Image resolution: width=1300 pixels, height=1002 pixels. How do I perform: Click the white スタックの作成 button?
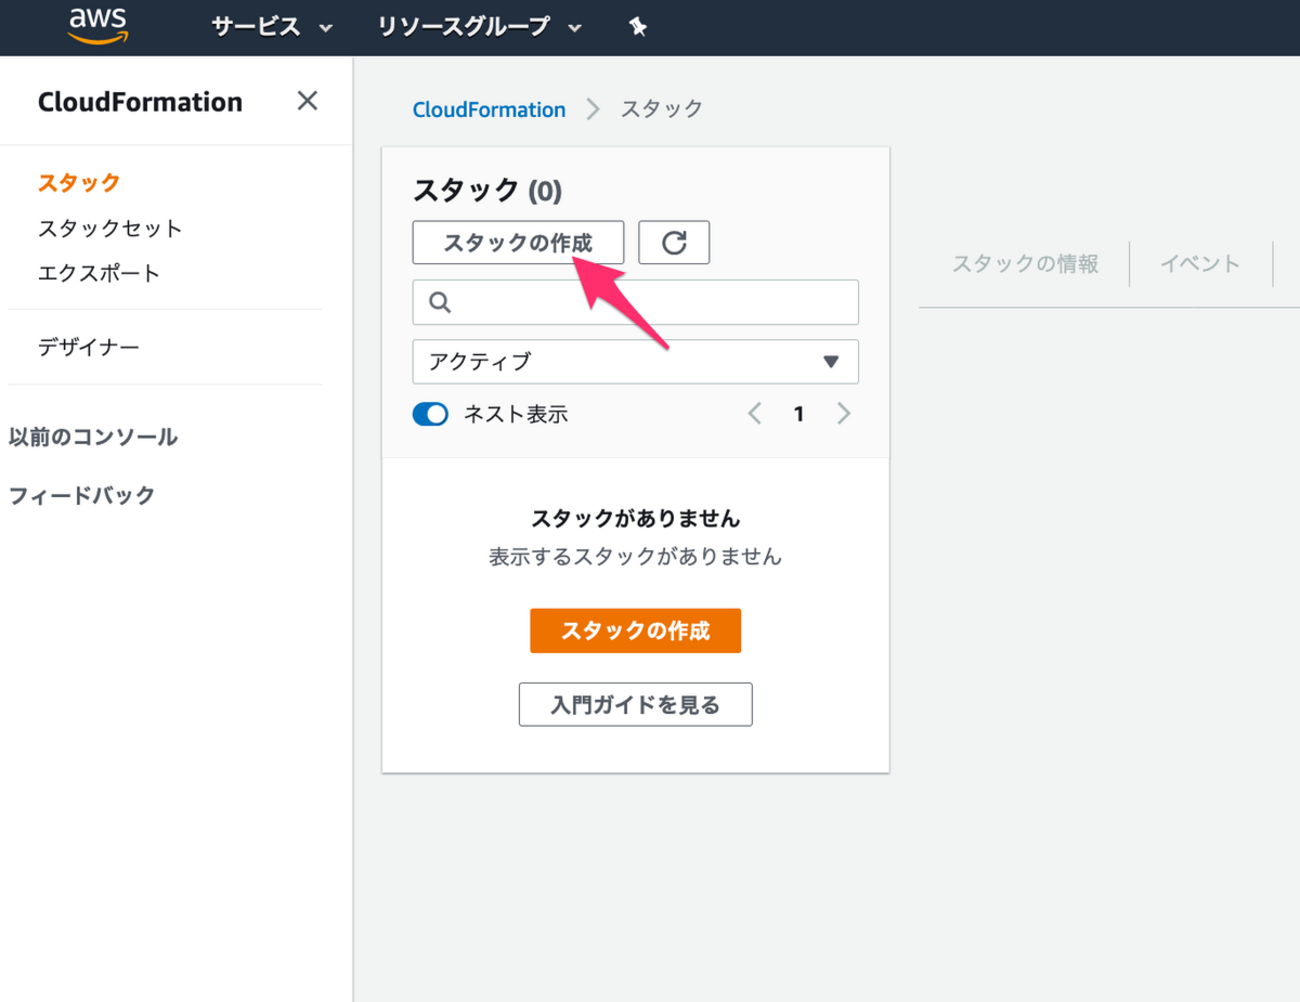coord(518,243)
